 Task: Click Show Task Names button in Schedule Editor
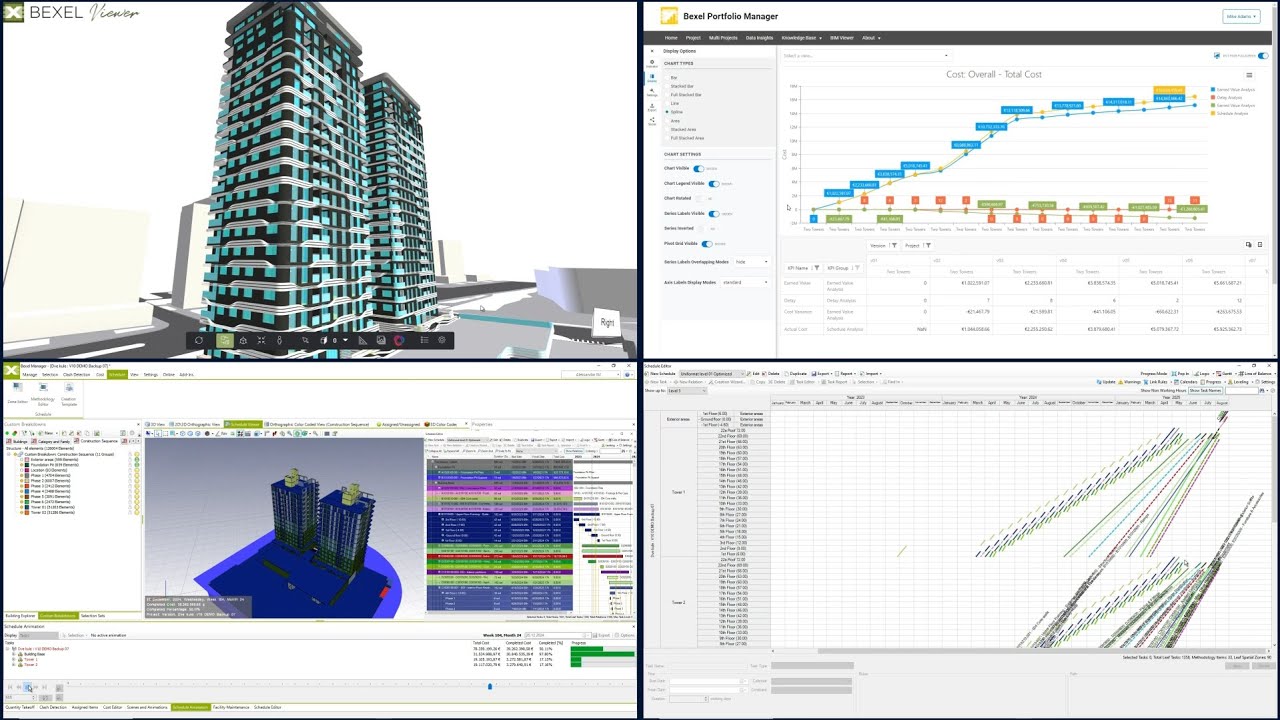1208,391
